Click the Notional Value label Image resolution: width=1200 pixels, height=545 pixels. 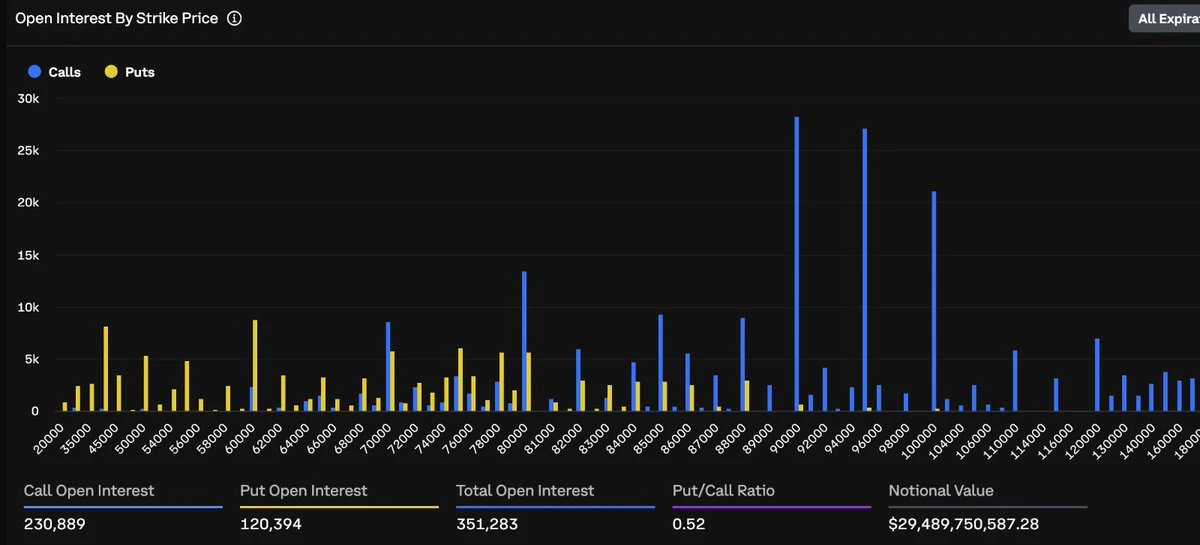click(941, 491)
